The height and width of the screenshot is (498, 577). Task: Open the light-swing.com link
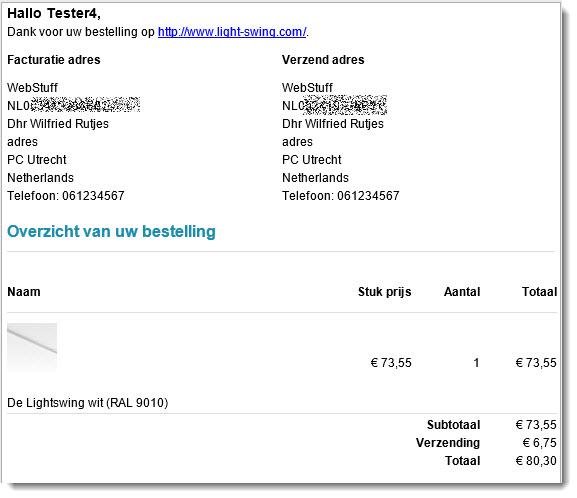(x=232, y=32)
